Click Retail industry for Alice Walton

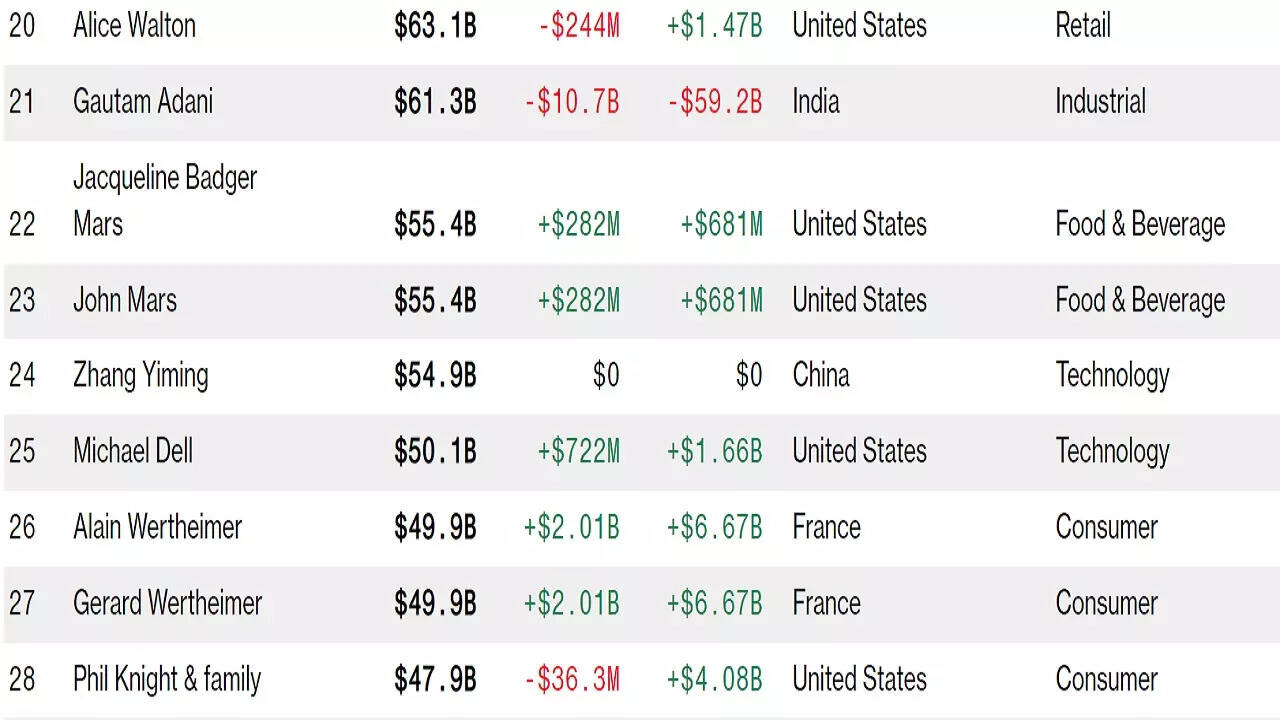pos(1083,26)
